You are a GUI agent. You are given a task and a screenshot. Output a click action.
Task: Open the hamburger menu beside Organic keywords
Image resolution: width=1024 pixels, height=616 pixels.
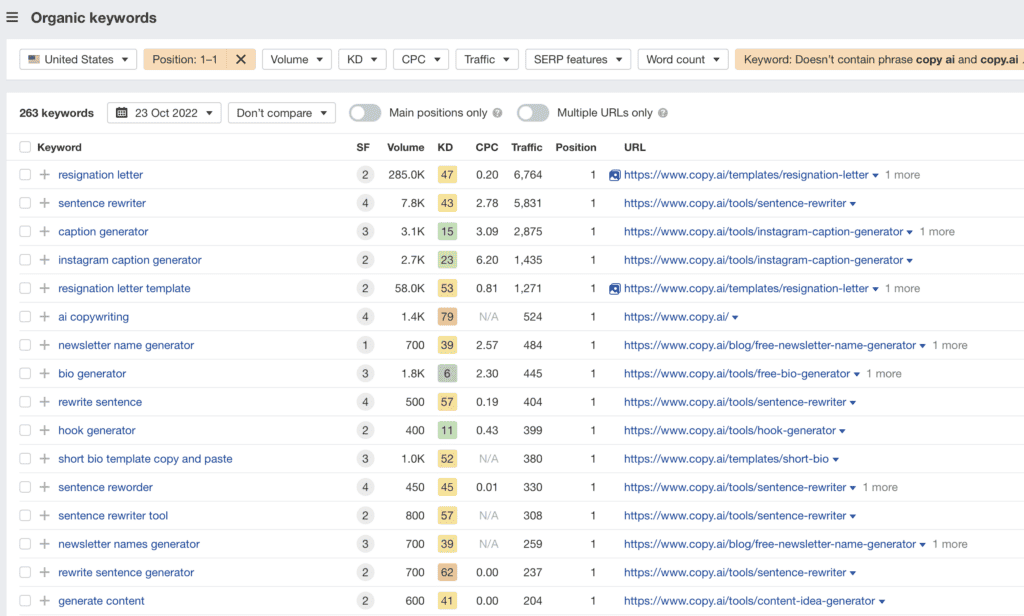(x=12, y=18)
